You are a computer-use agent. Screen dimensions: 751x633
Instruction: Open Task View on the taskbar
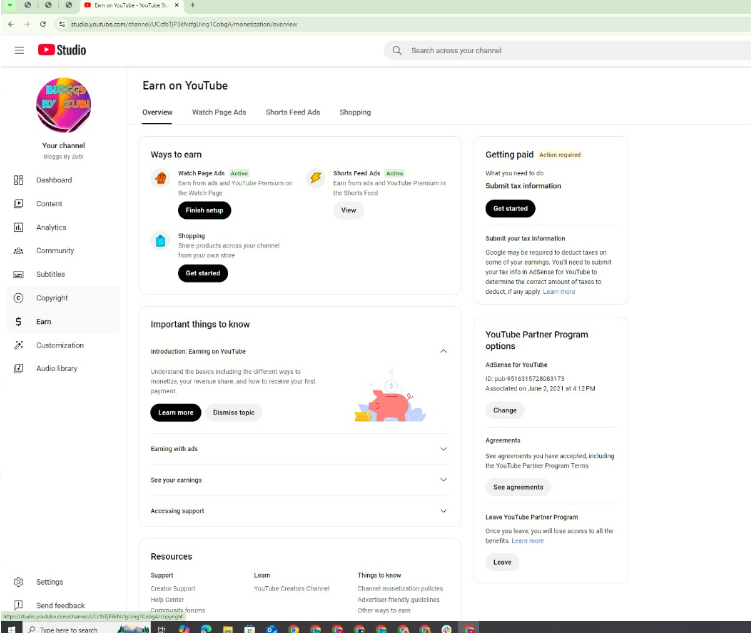(161, 629)
